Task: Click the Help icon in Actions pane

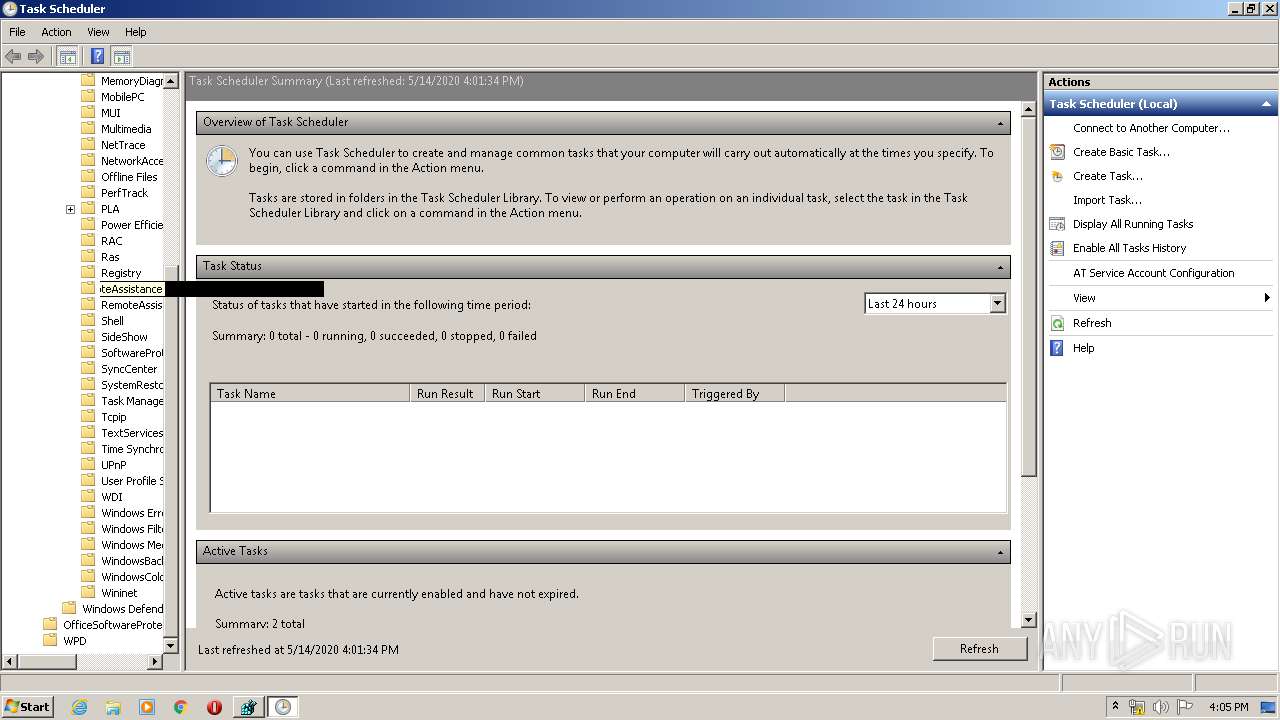Action: pyautogui.click(x=1057, y=348)
